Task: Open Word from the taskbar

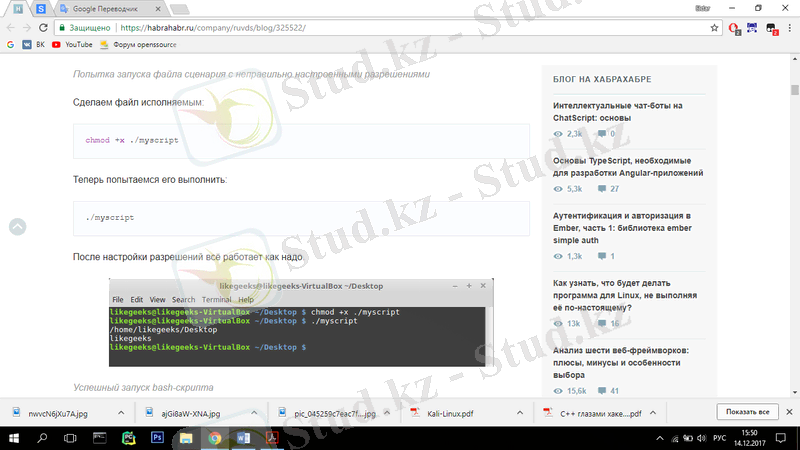Action: [x=241, y=437]
